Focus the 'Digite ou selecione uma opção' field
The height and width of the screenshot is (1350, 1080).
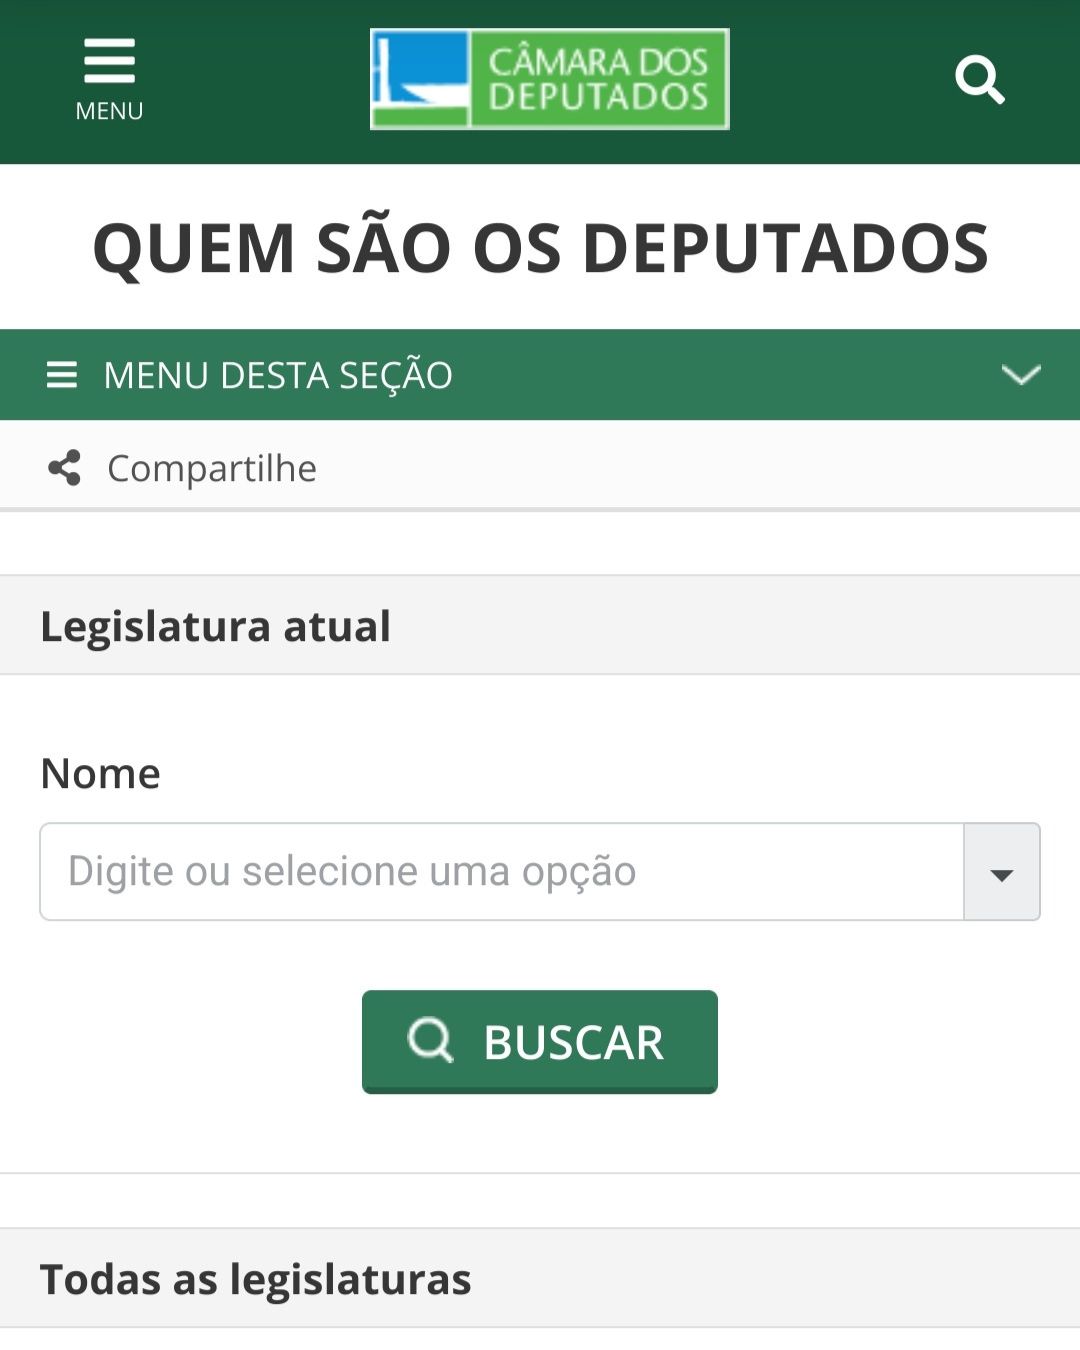click(x=500, y=871)
